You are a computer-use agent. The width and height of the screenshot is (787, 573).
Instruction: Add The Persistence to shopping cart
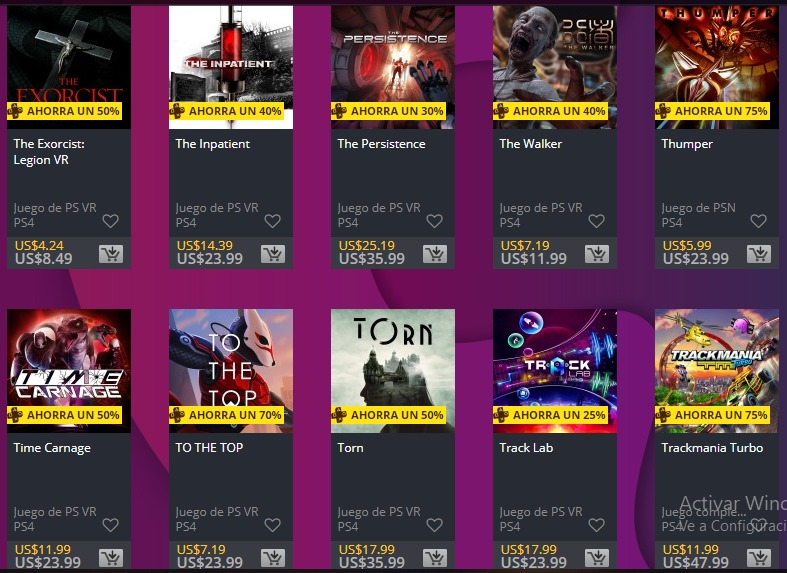click(x=435, y=254)
